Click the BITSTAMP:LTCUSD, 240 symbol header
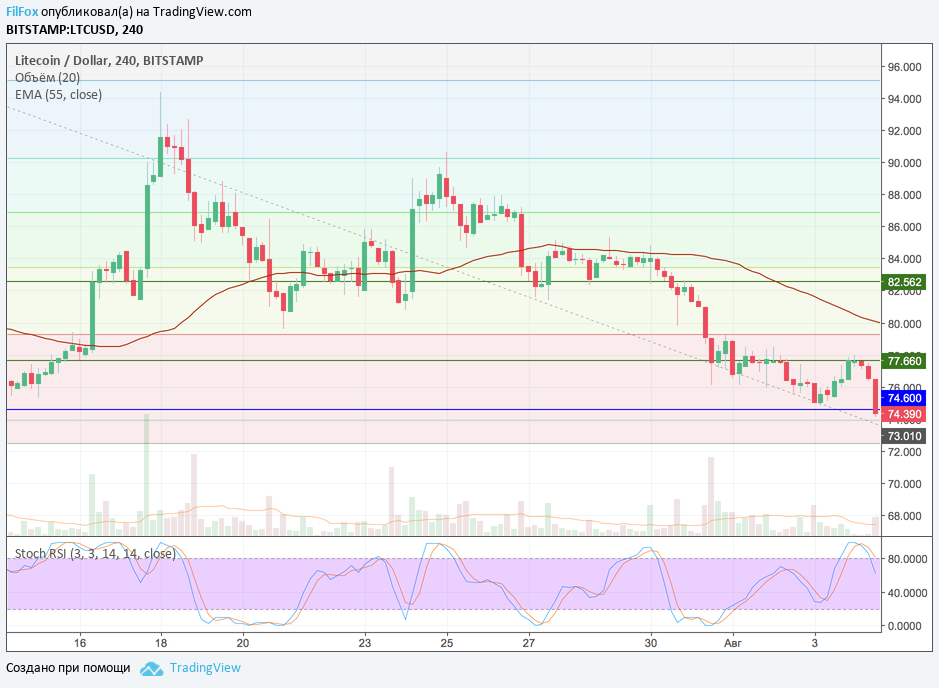939x688 pixels. click(x=75, y=30)
